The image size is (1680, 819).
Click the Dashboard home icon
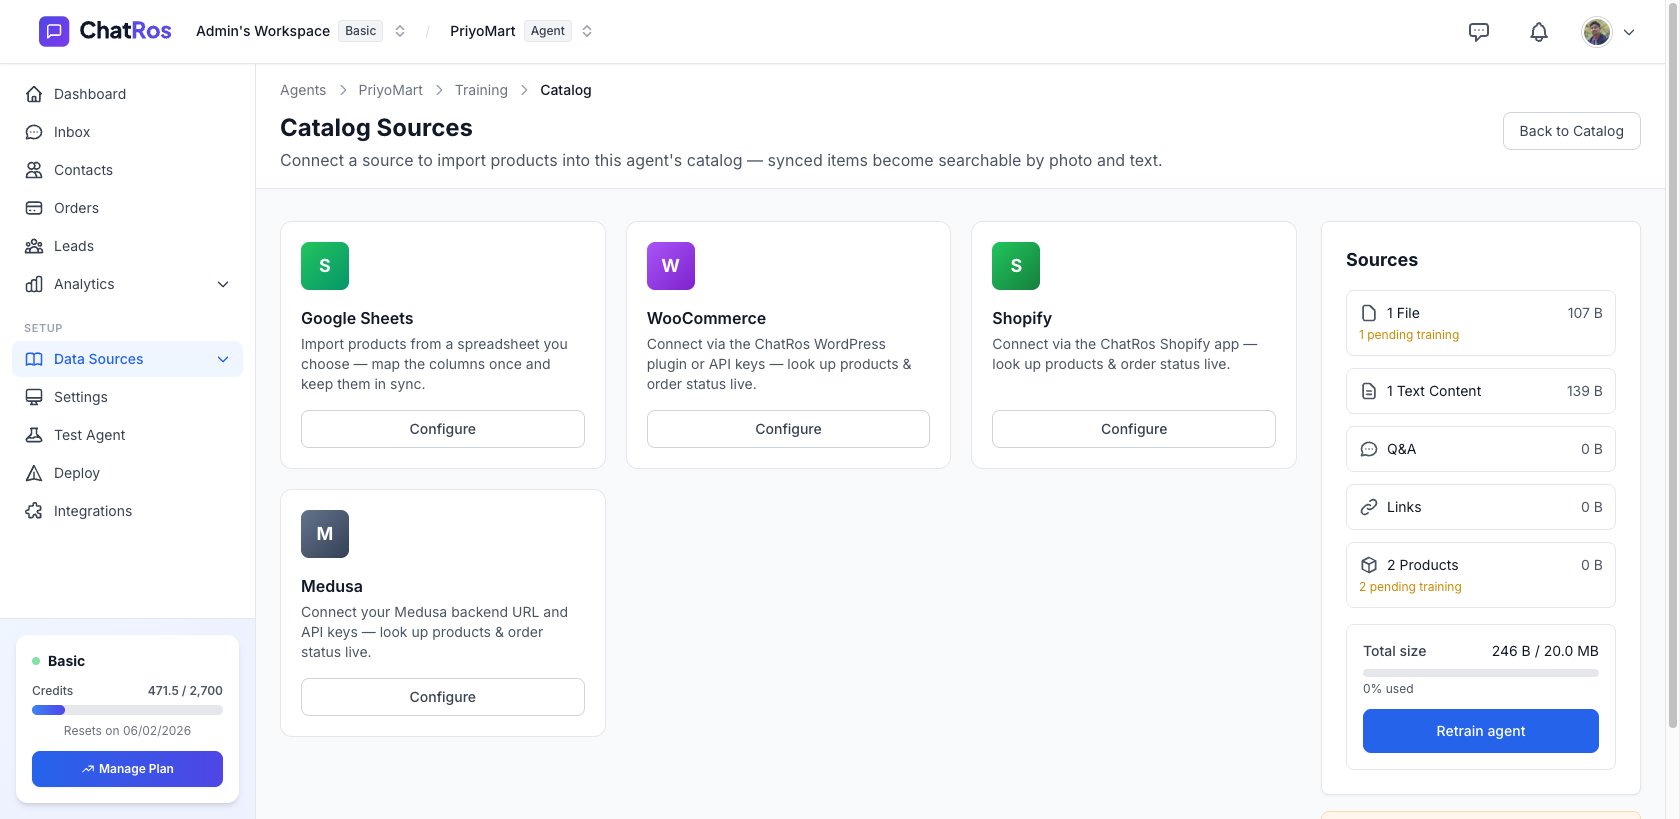tap(34, 94)
